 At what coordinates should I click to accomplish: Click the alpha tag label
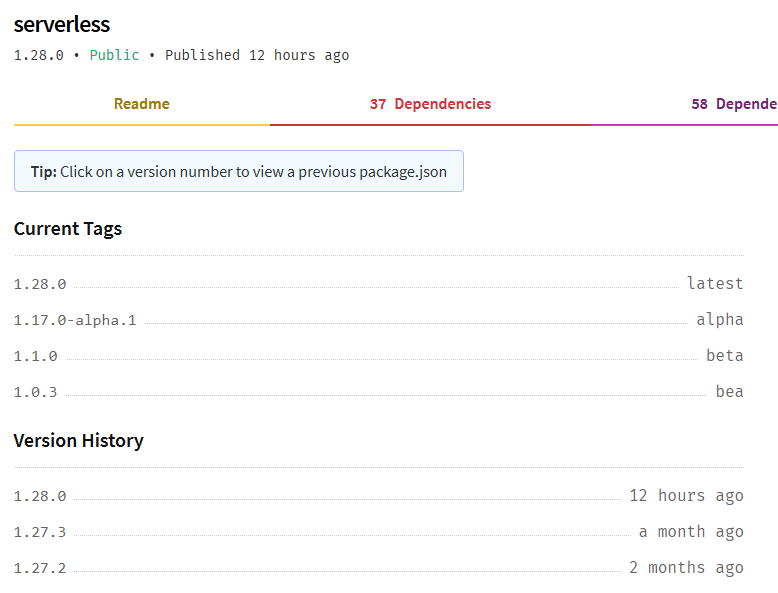coord(720,320)
